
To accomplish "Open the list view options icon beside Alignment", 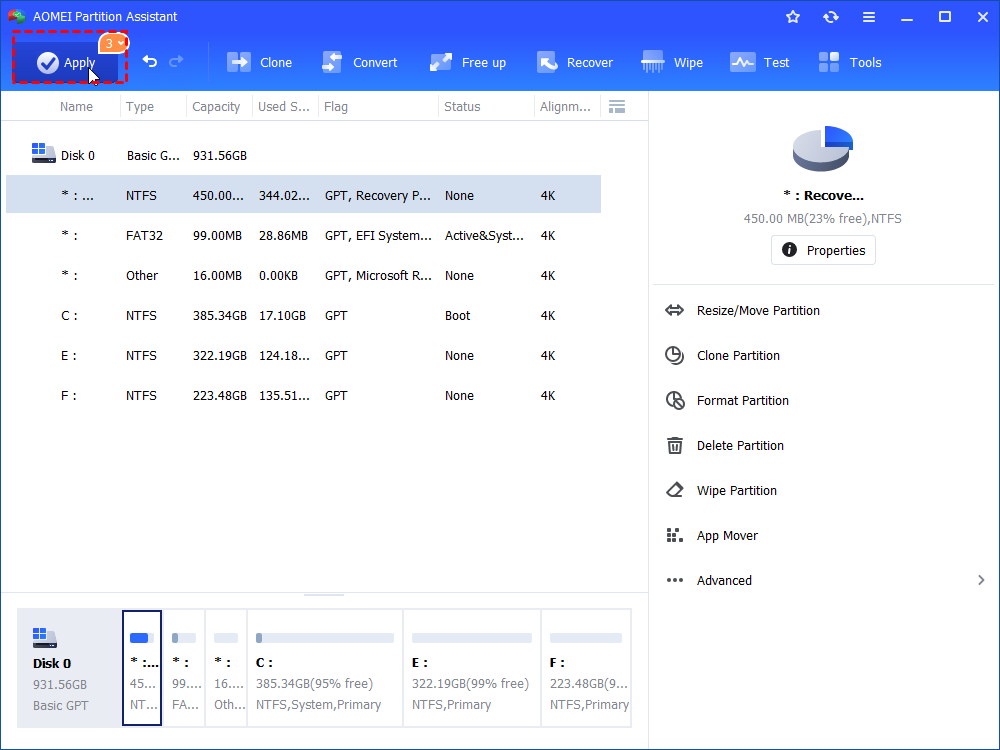I will tap(617, 106).
